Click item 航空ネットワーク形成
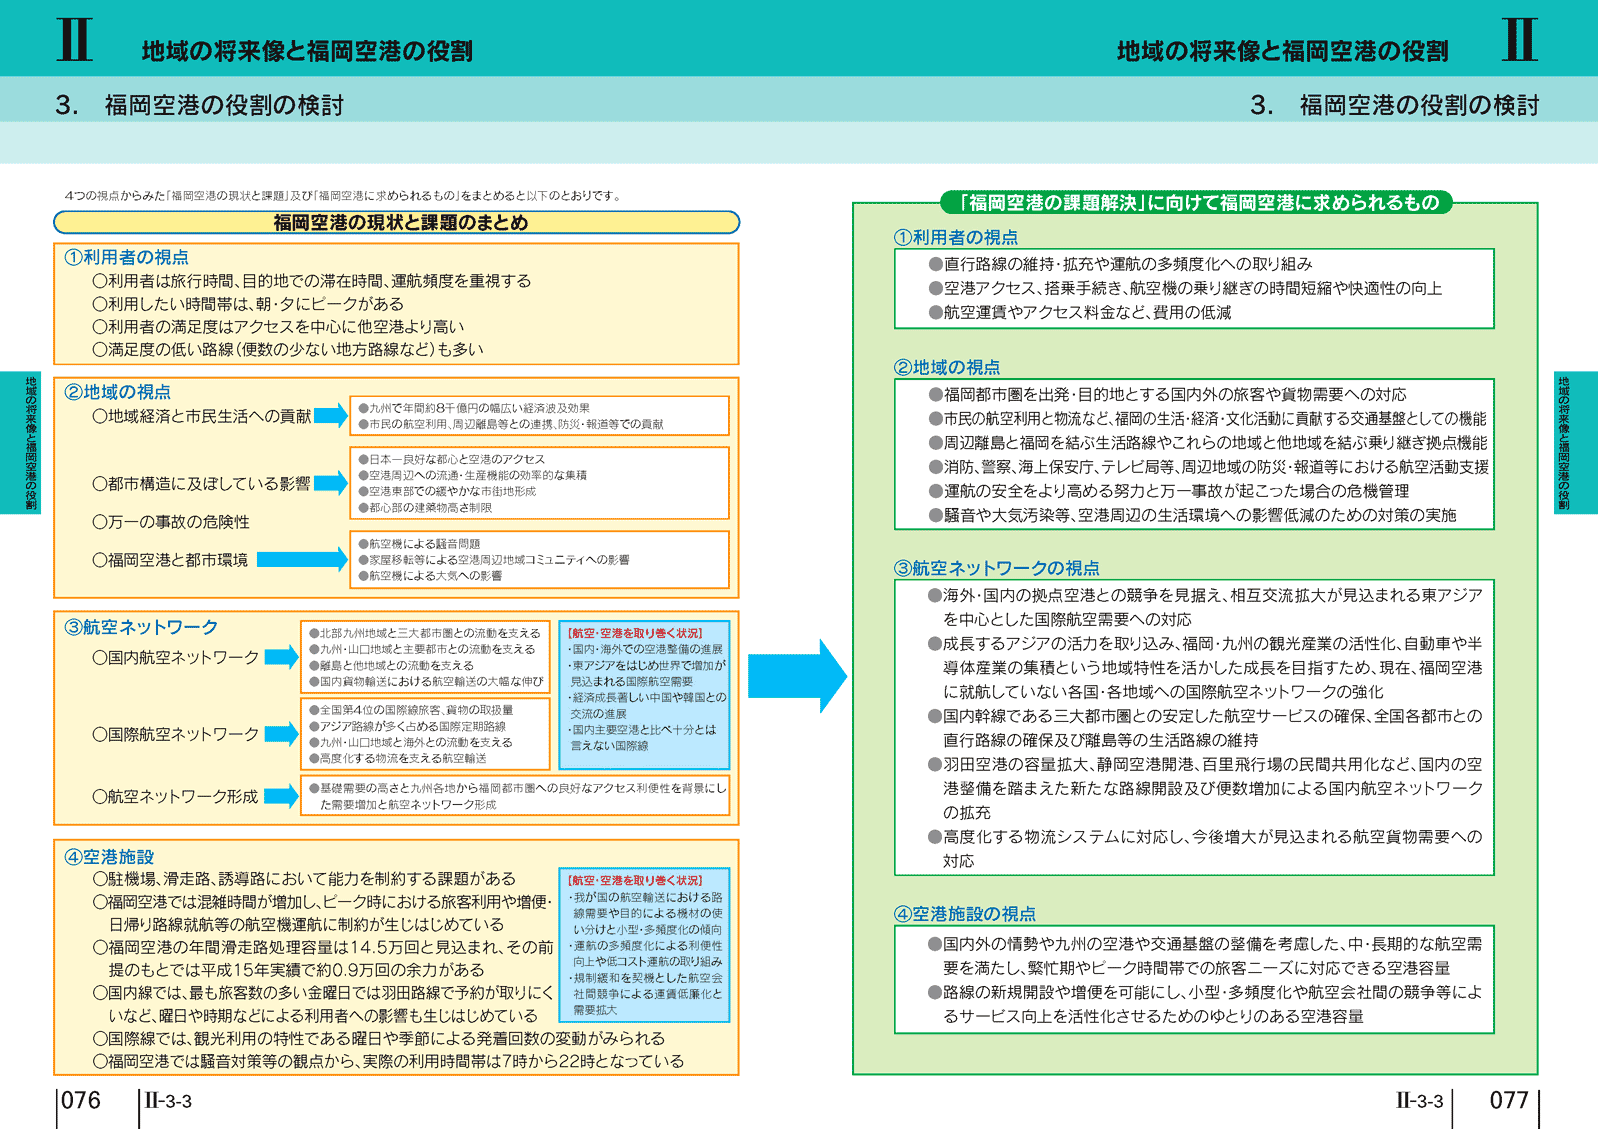 [x=175, y=797]
